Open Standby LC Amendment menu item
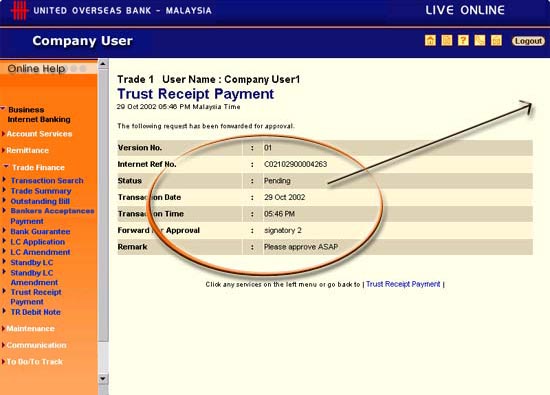The height and width of the screenshot is (395, 550). tap(34, 278)
